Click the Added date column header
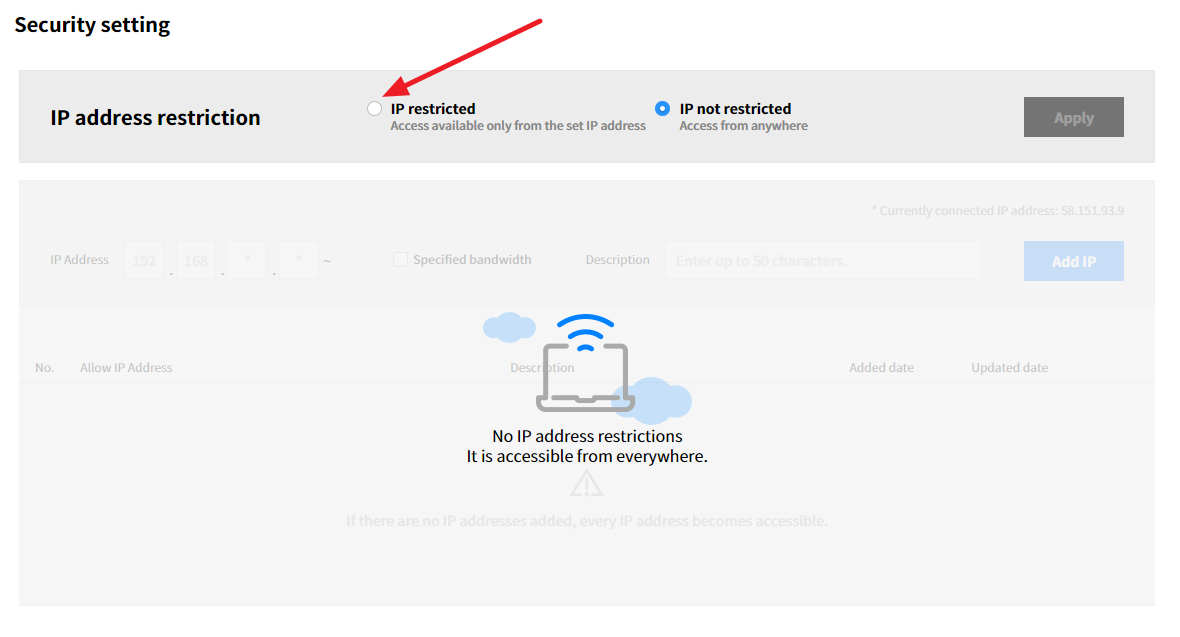 [x=881, y=367]
